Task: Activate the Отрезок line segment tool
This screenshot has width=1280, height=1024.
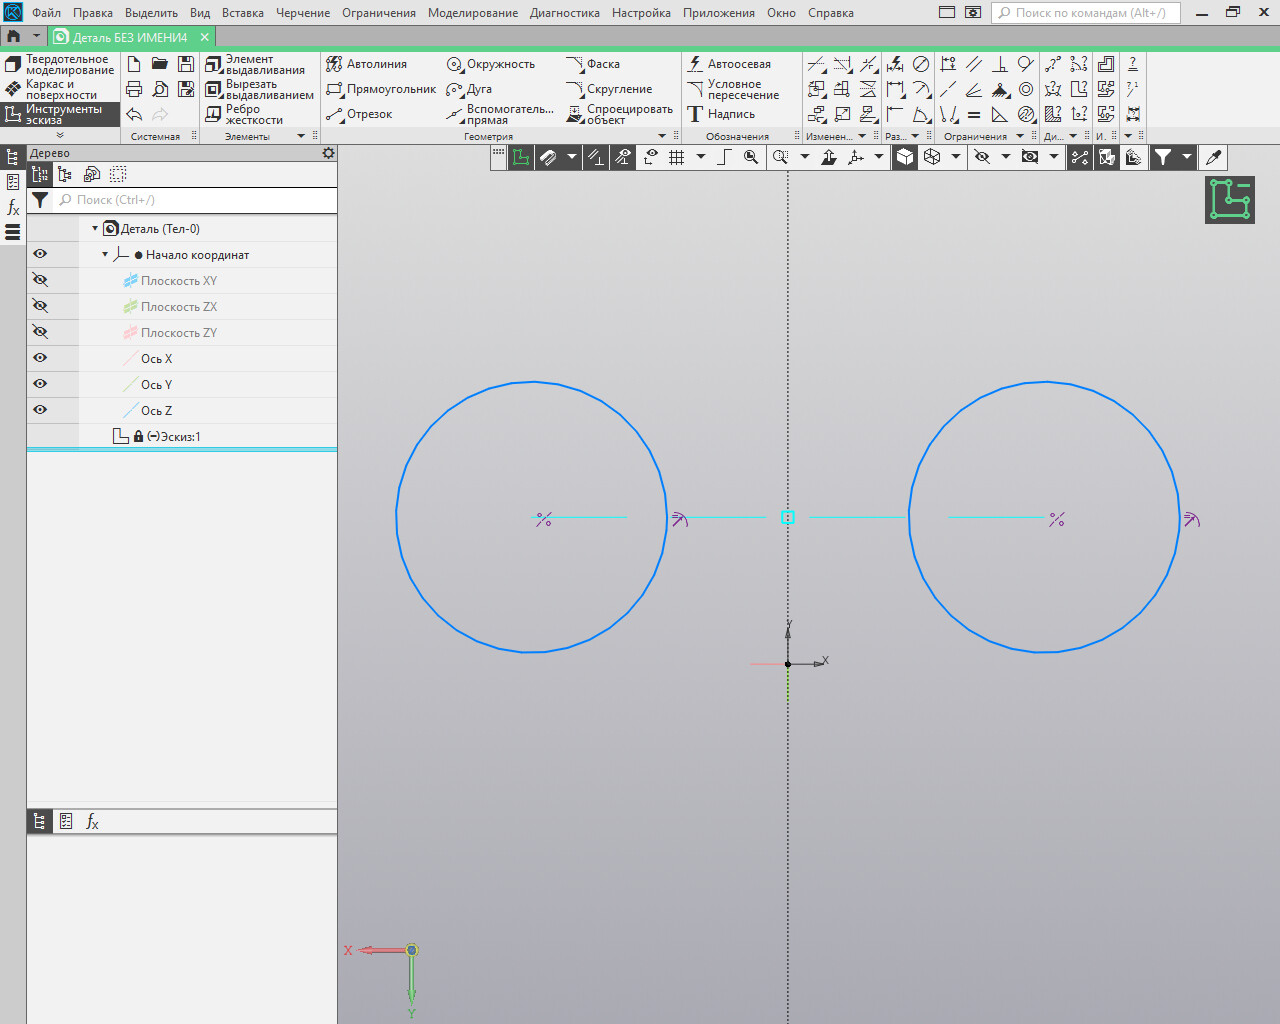Action: 359,114
